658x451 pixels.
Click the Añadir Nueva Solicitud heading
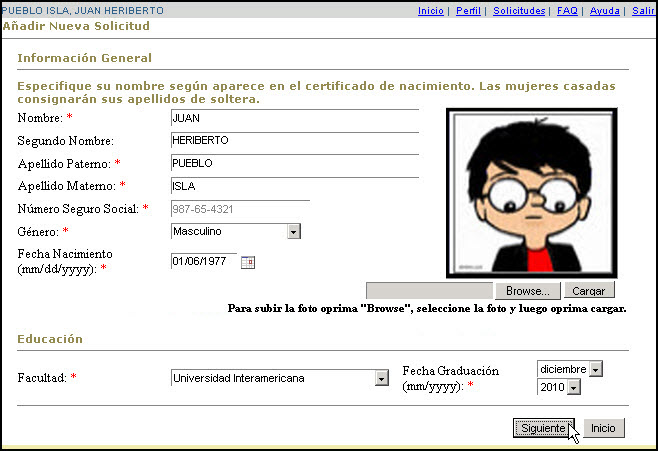76,26
